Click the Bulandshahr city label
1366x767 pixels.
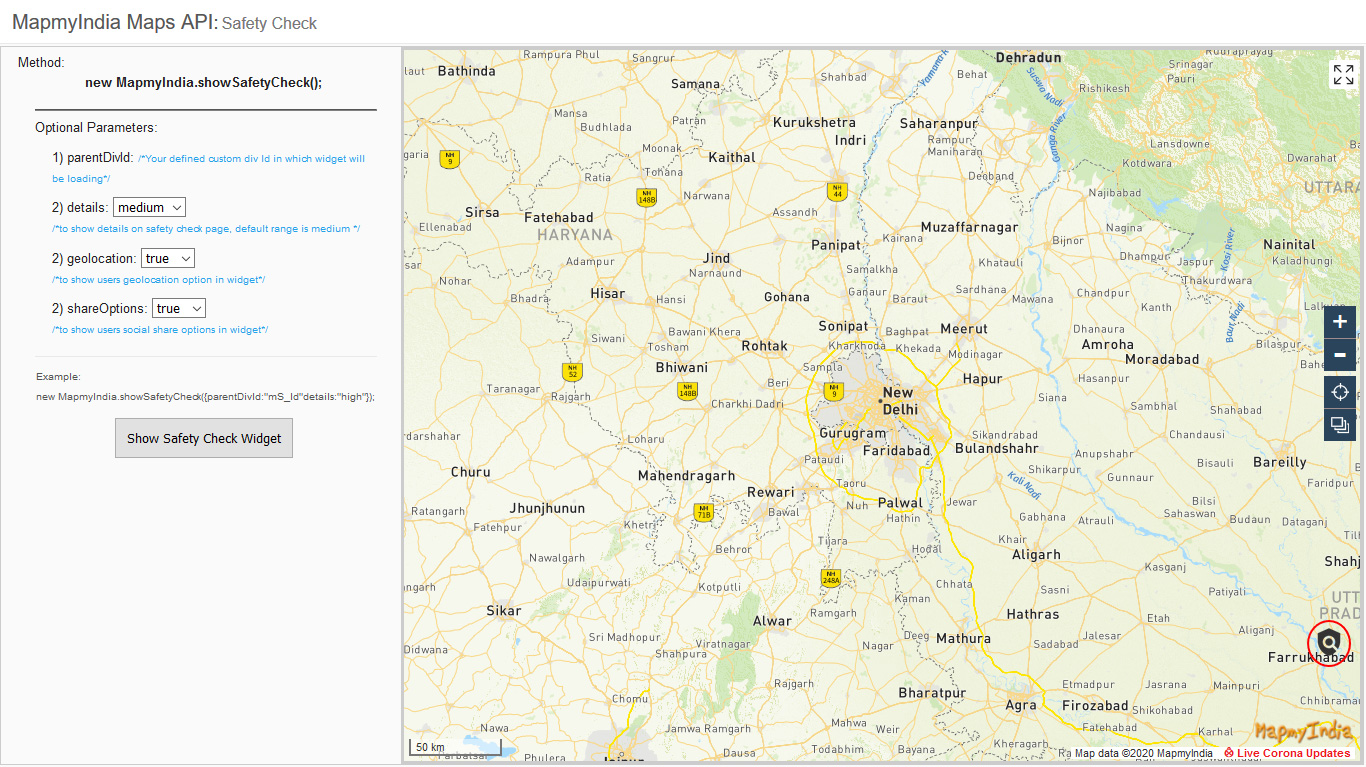click(x=996, y=448)
